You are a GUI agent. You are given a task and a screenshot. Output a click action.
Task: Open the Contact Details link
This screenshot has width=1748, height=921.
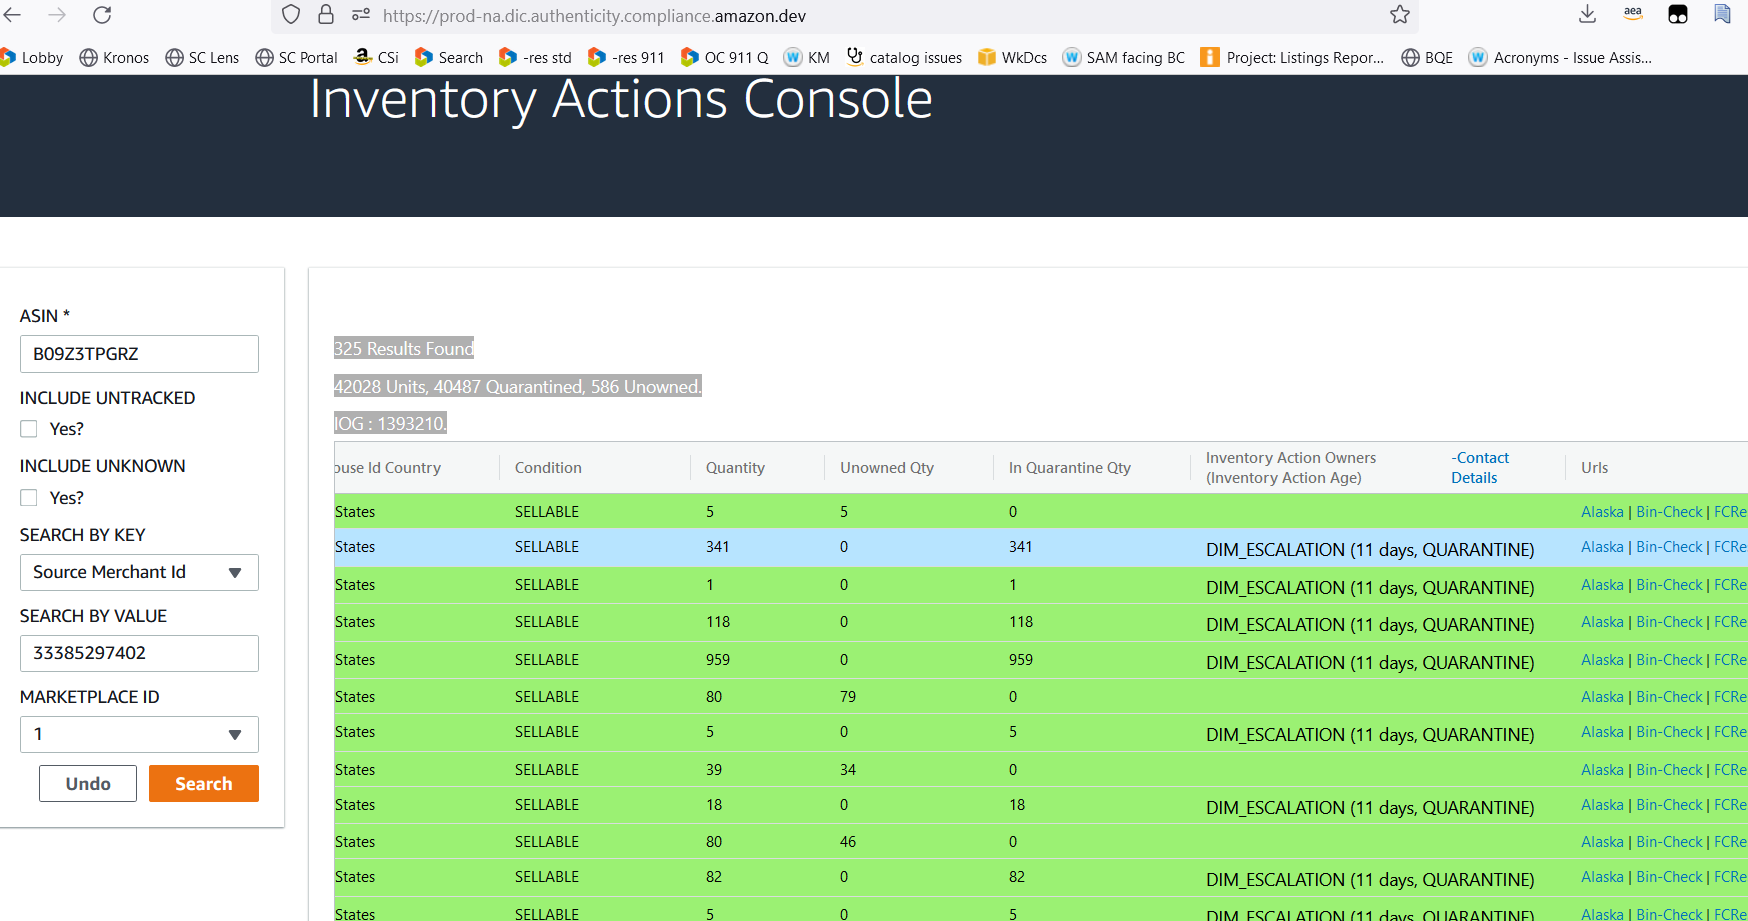[1479, 468]
